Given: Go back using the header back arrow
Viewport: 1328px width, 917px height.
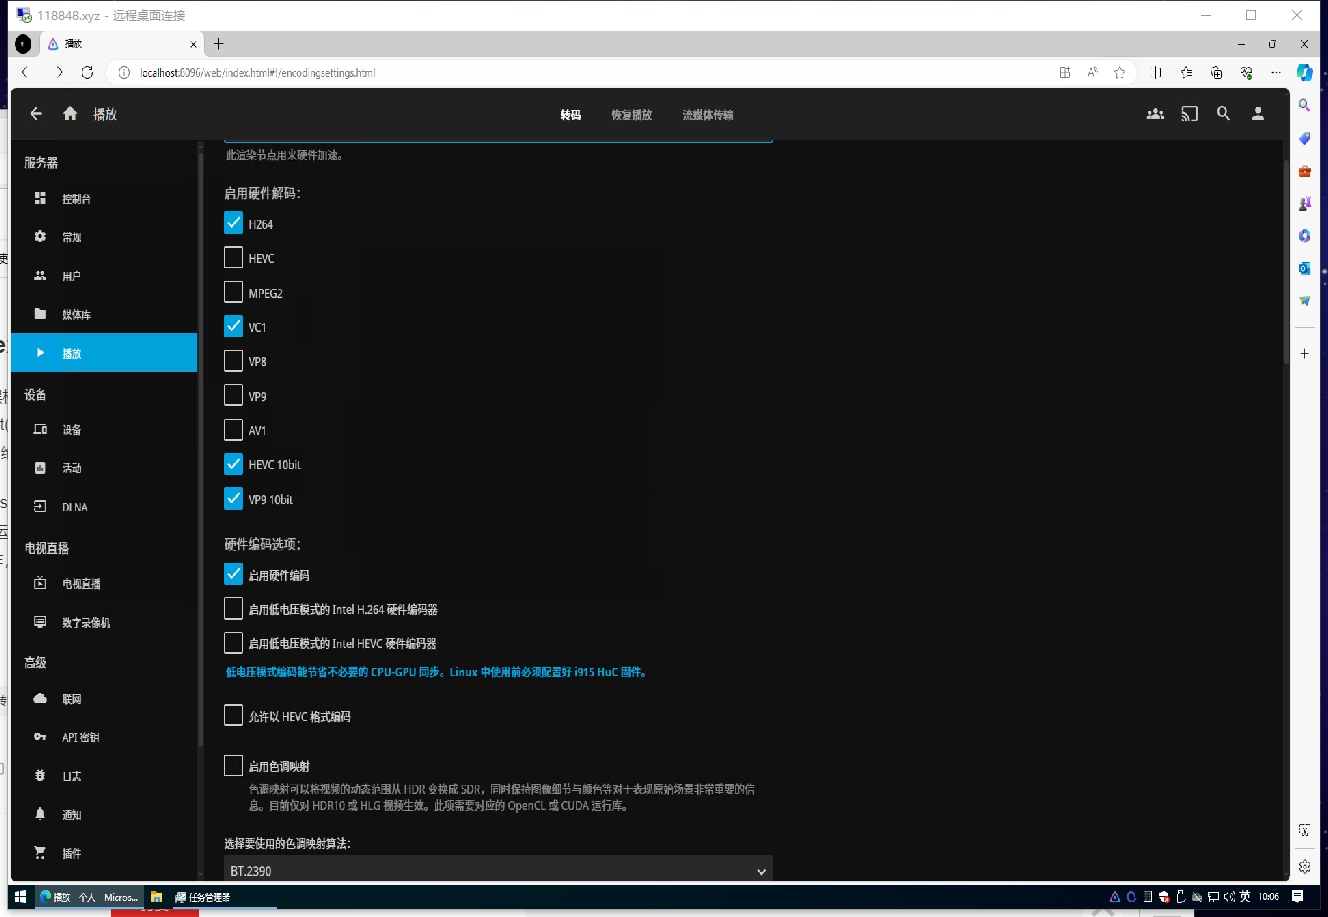Looking at the screenshot, I should point(36,114).
